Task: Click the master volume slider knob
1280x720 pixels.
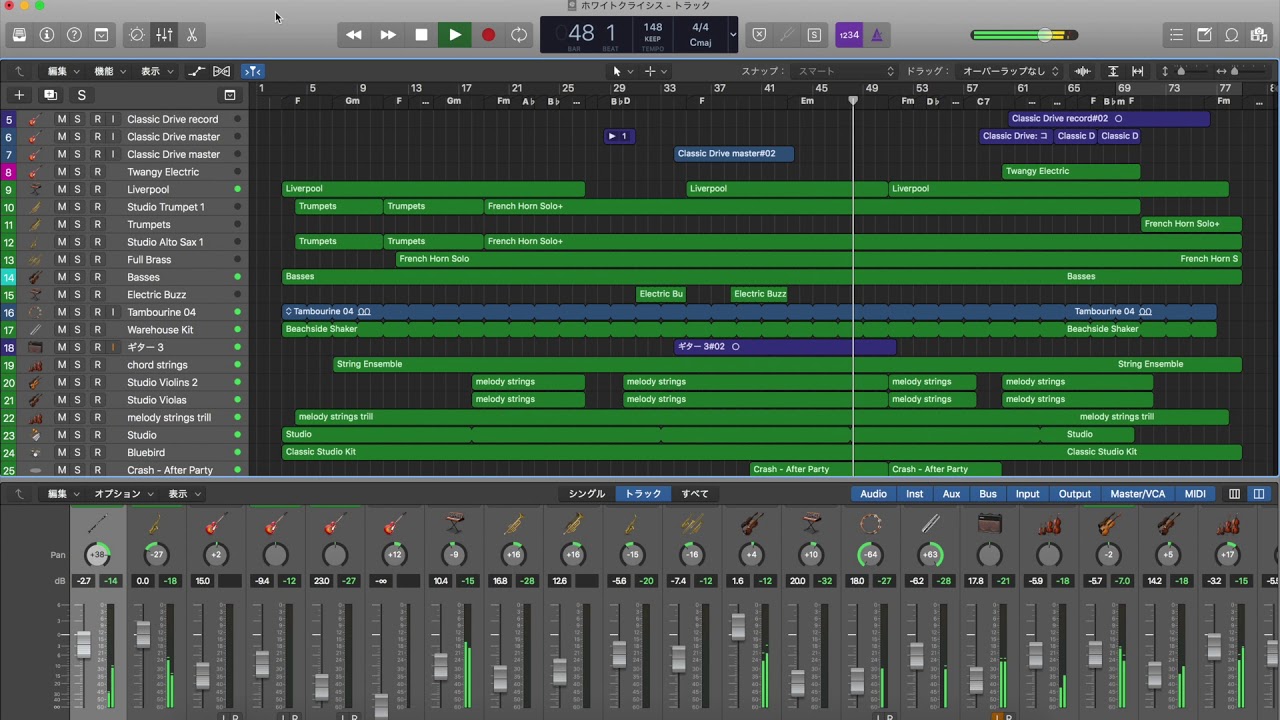Action: pos(1046,35)
